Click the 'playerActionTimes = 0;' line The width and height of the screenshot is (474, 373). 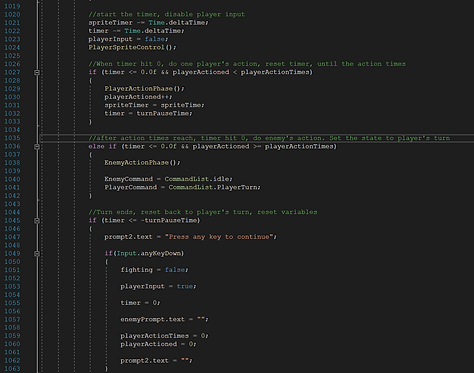pyautogui.click(x=164, y=336)
